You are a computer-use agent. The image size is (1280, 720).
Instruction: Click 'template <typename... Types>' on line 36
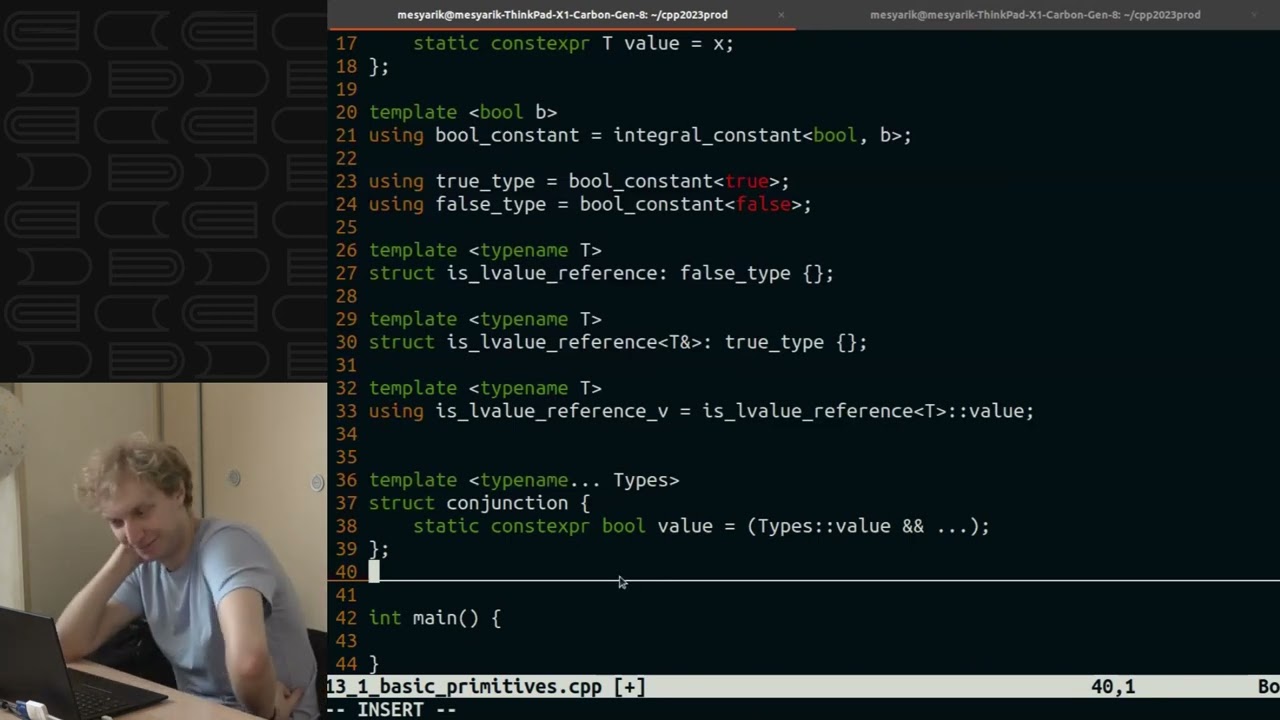[x=524, y=480]
